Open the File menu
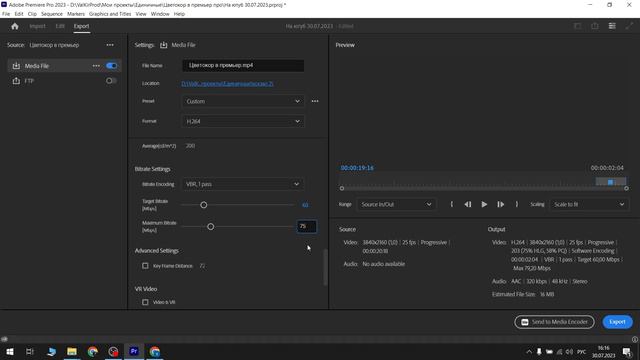 (x=6, y=14)
